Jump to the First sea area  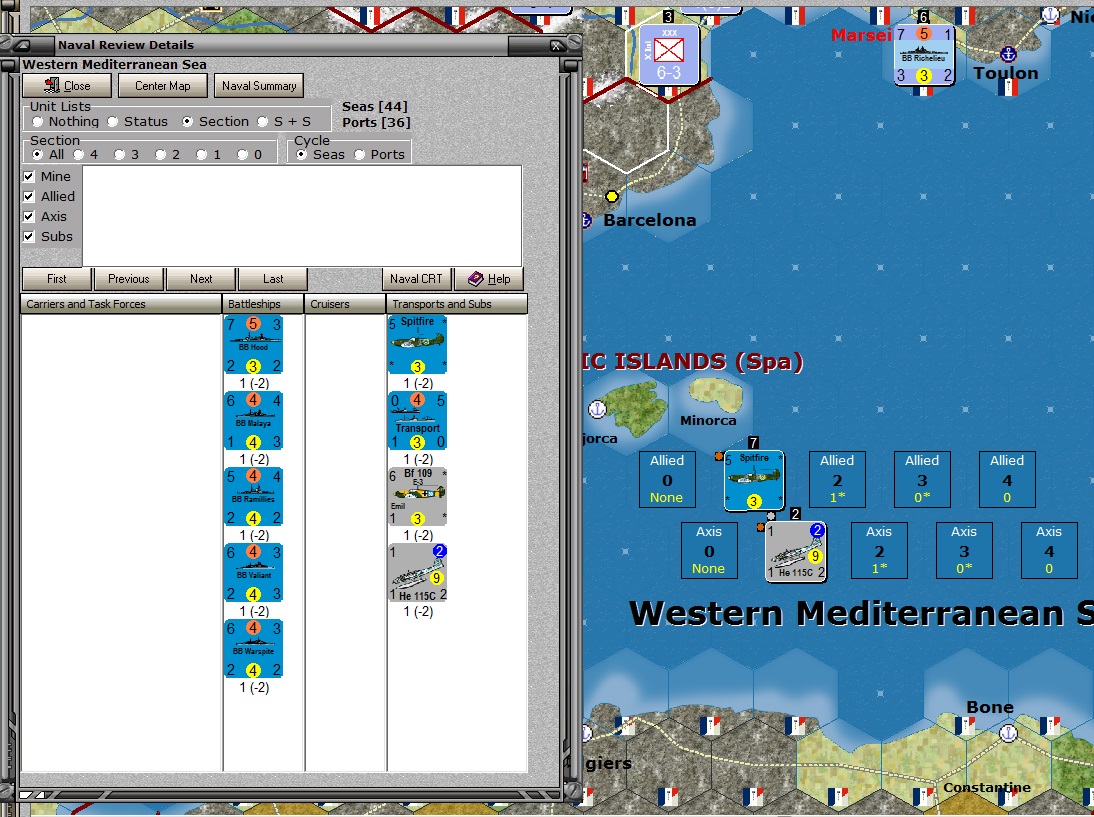(57, 279)
